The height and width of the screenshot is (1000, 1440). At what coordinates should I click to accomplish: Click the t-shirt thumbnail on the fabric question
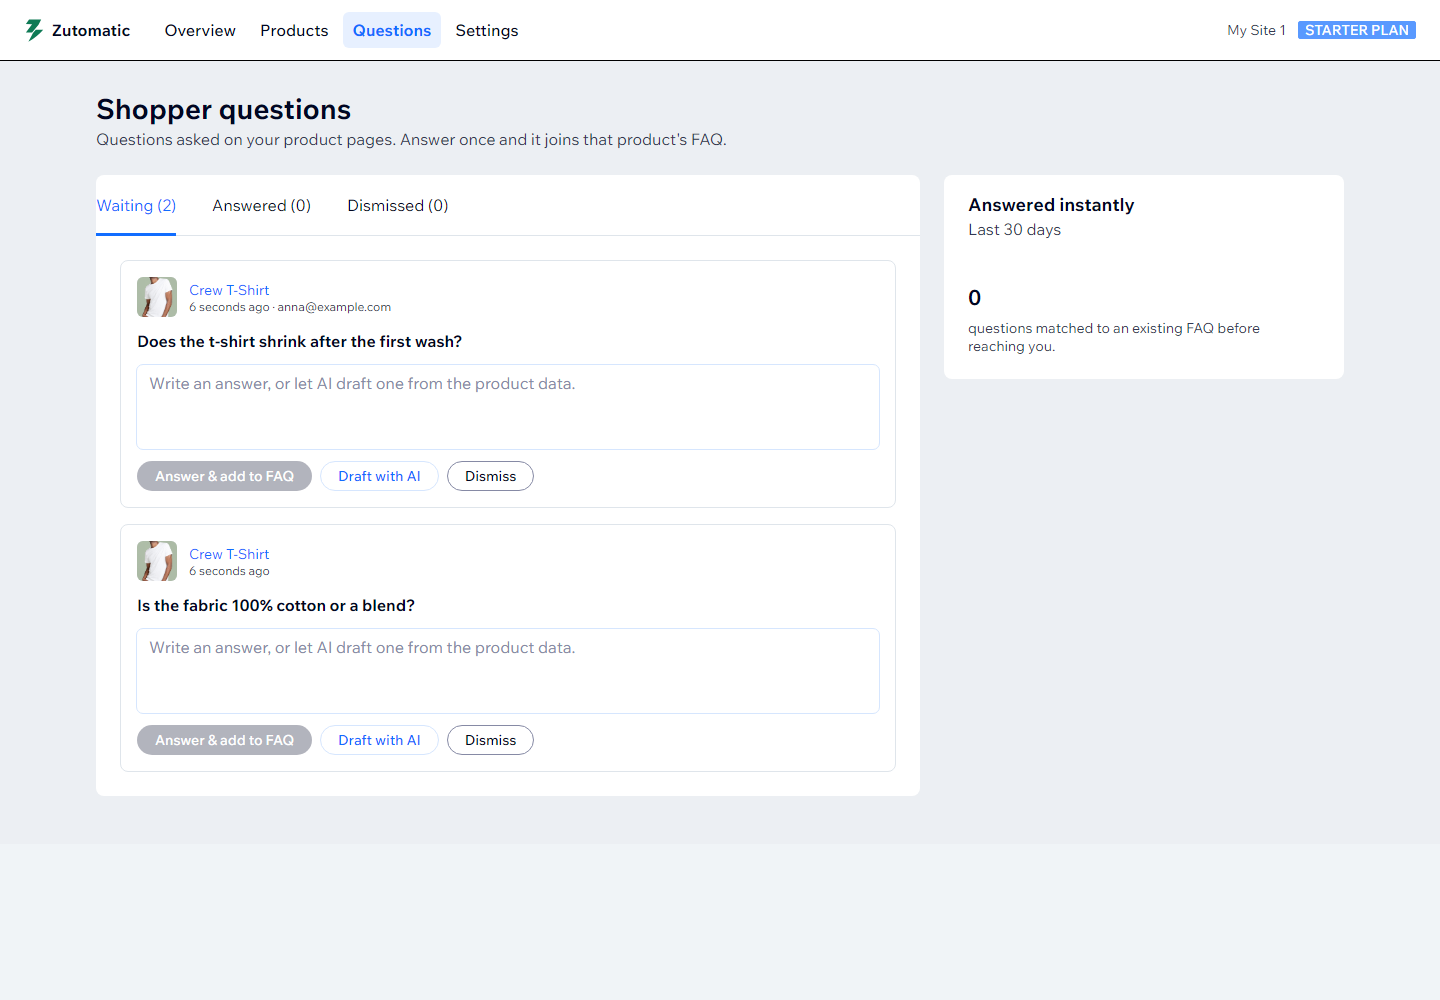[x=157, y=561]
